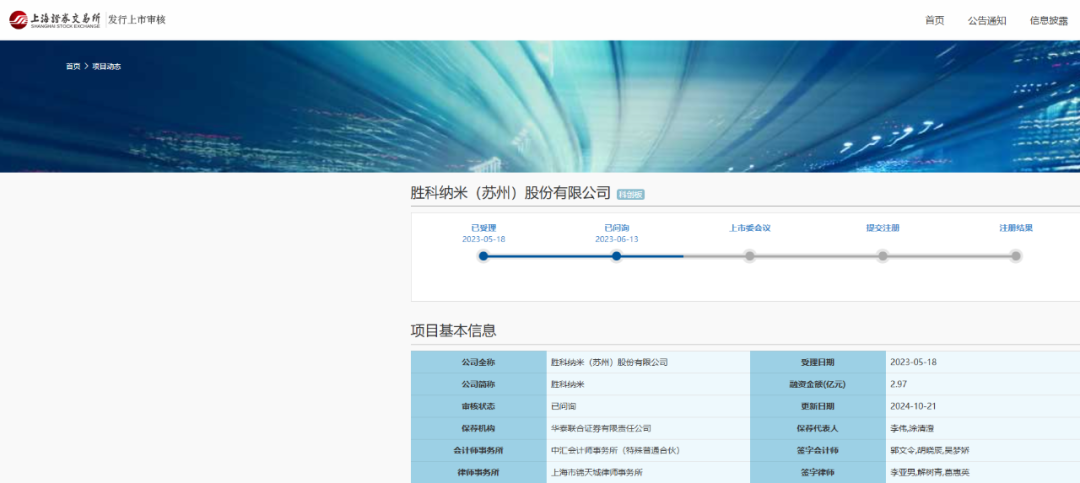Click the 项目动态 breadcrumb link
The image size is (1080, 483).
pyautogui.click(x=107, y=66)
